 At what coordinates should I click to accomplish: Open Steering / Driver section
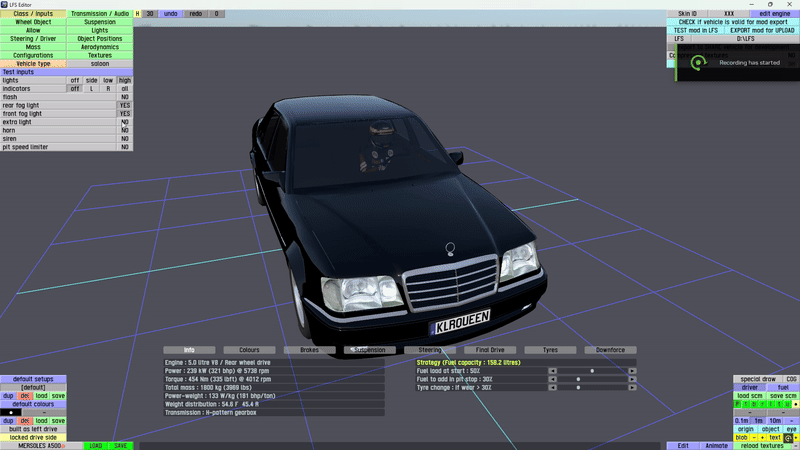(x=33, y=39)
